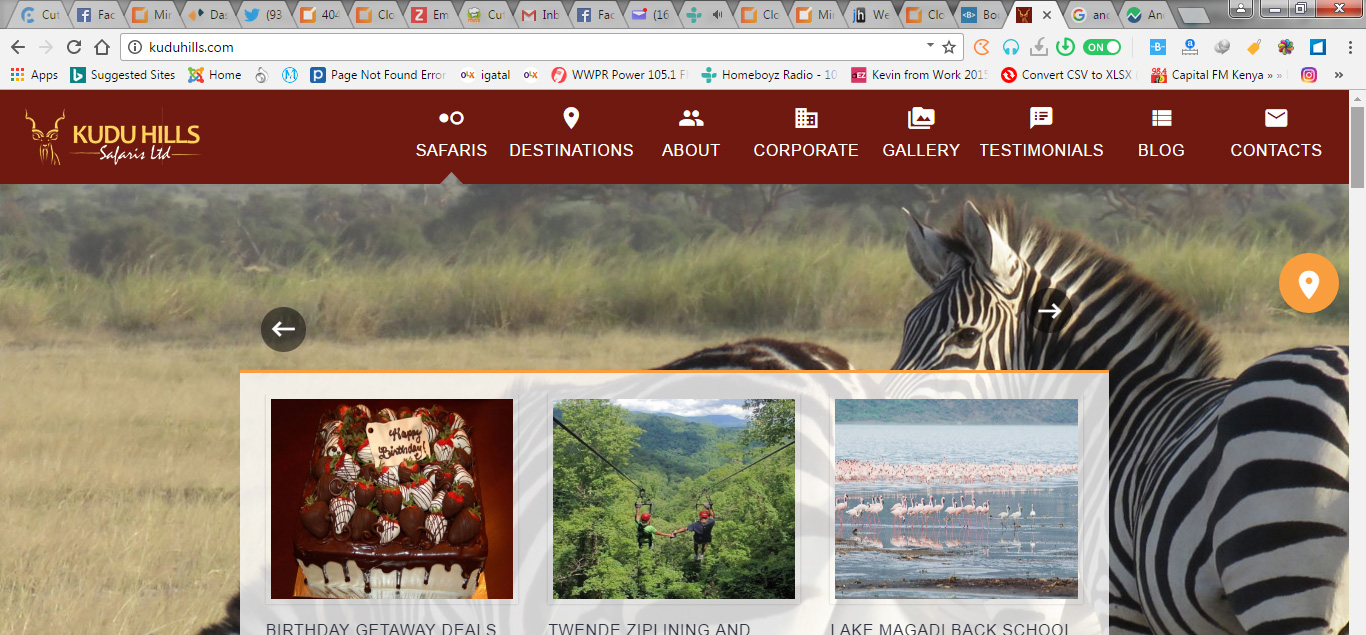Viewport: 1366px width, 635px height.
Task: Switch to the blue 'Boo' tab
Action: [982, 15]
